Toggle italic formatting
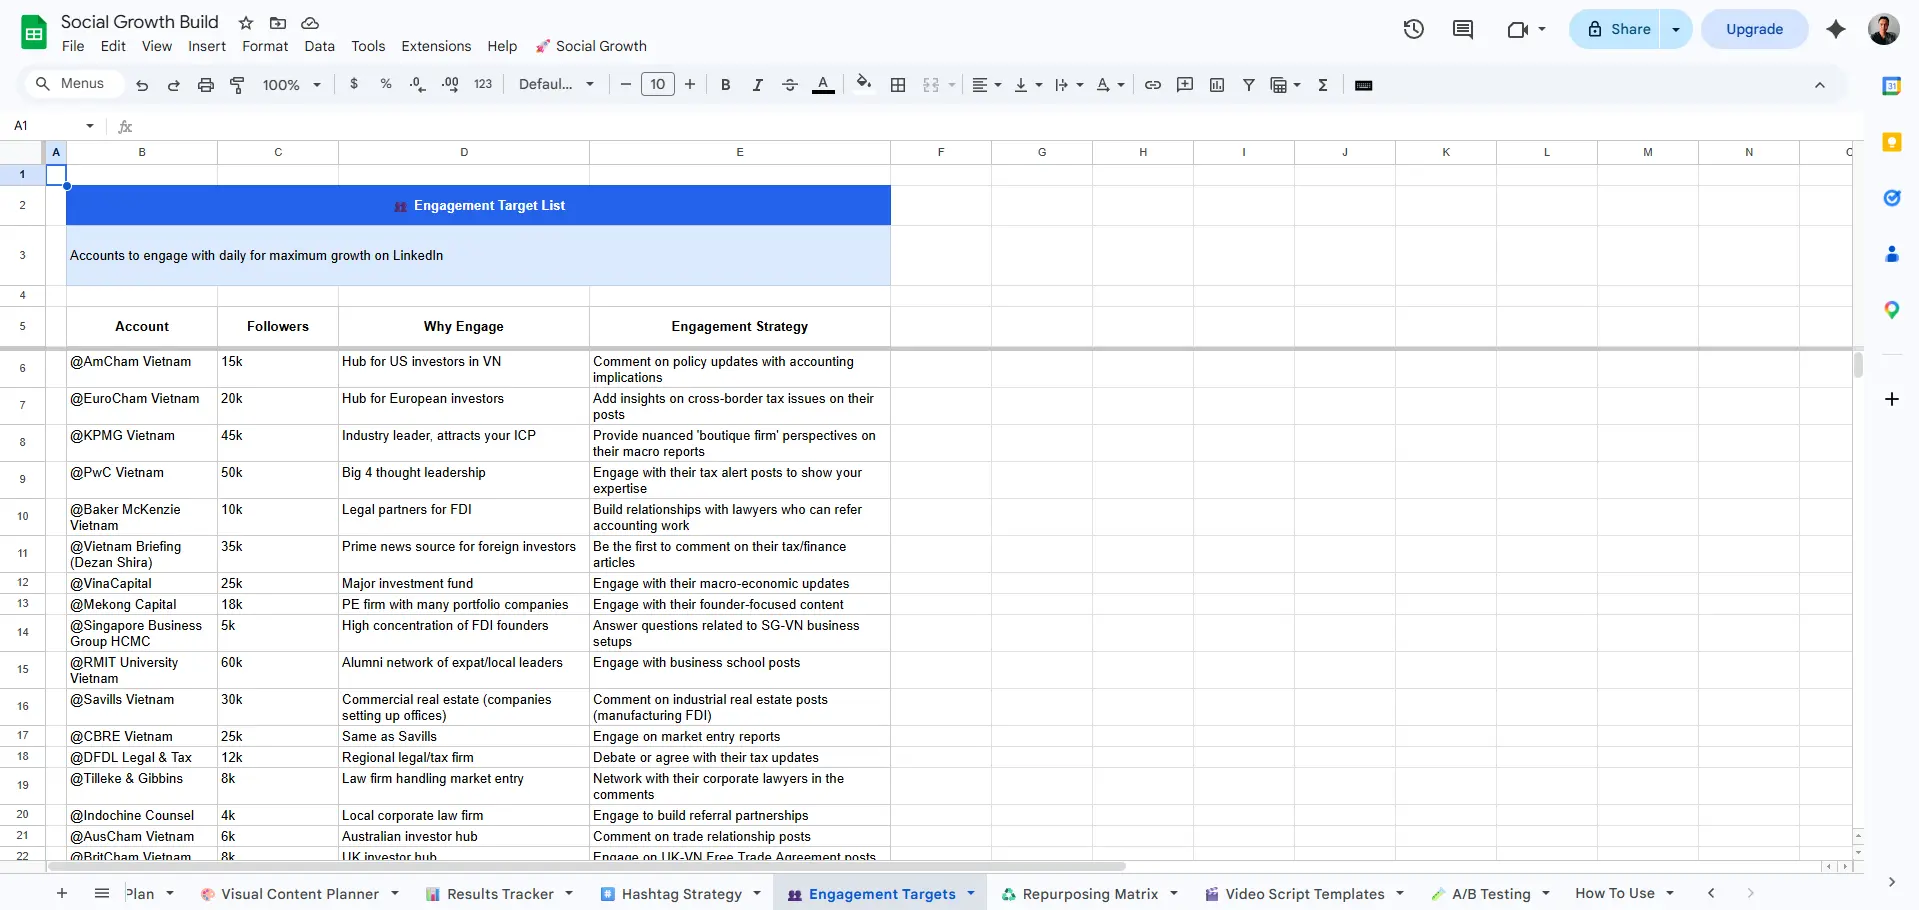Viewport: 1919px width, 910px height. tap(758, 85)
